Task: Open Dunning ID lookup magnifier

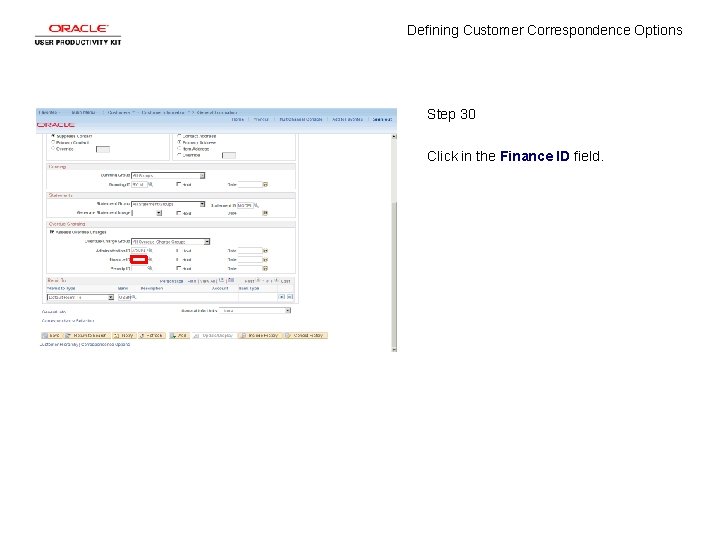Action: (150, 185)
